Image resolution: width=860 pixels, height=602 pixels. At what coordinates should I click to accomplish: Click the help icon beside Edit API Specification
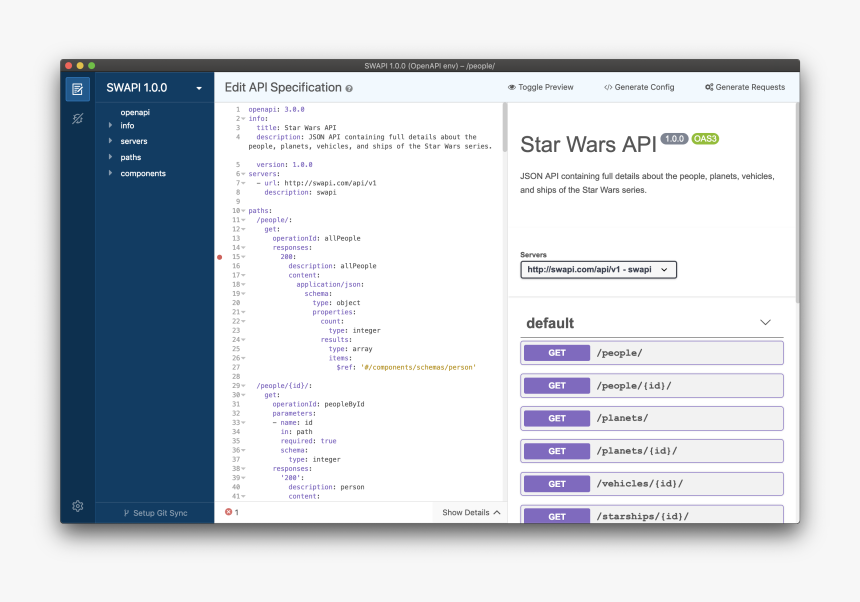[x=349, y=88]
